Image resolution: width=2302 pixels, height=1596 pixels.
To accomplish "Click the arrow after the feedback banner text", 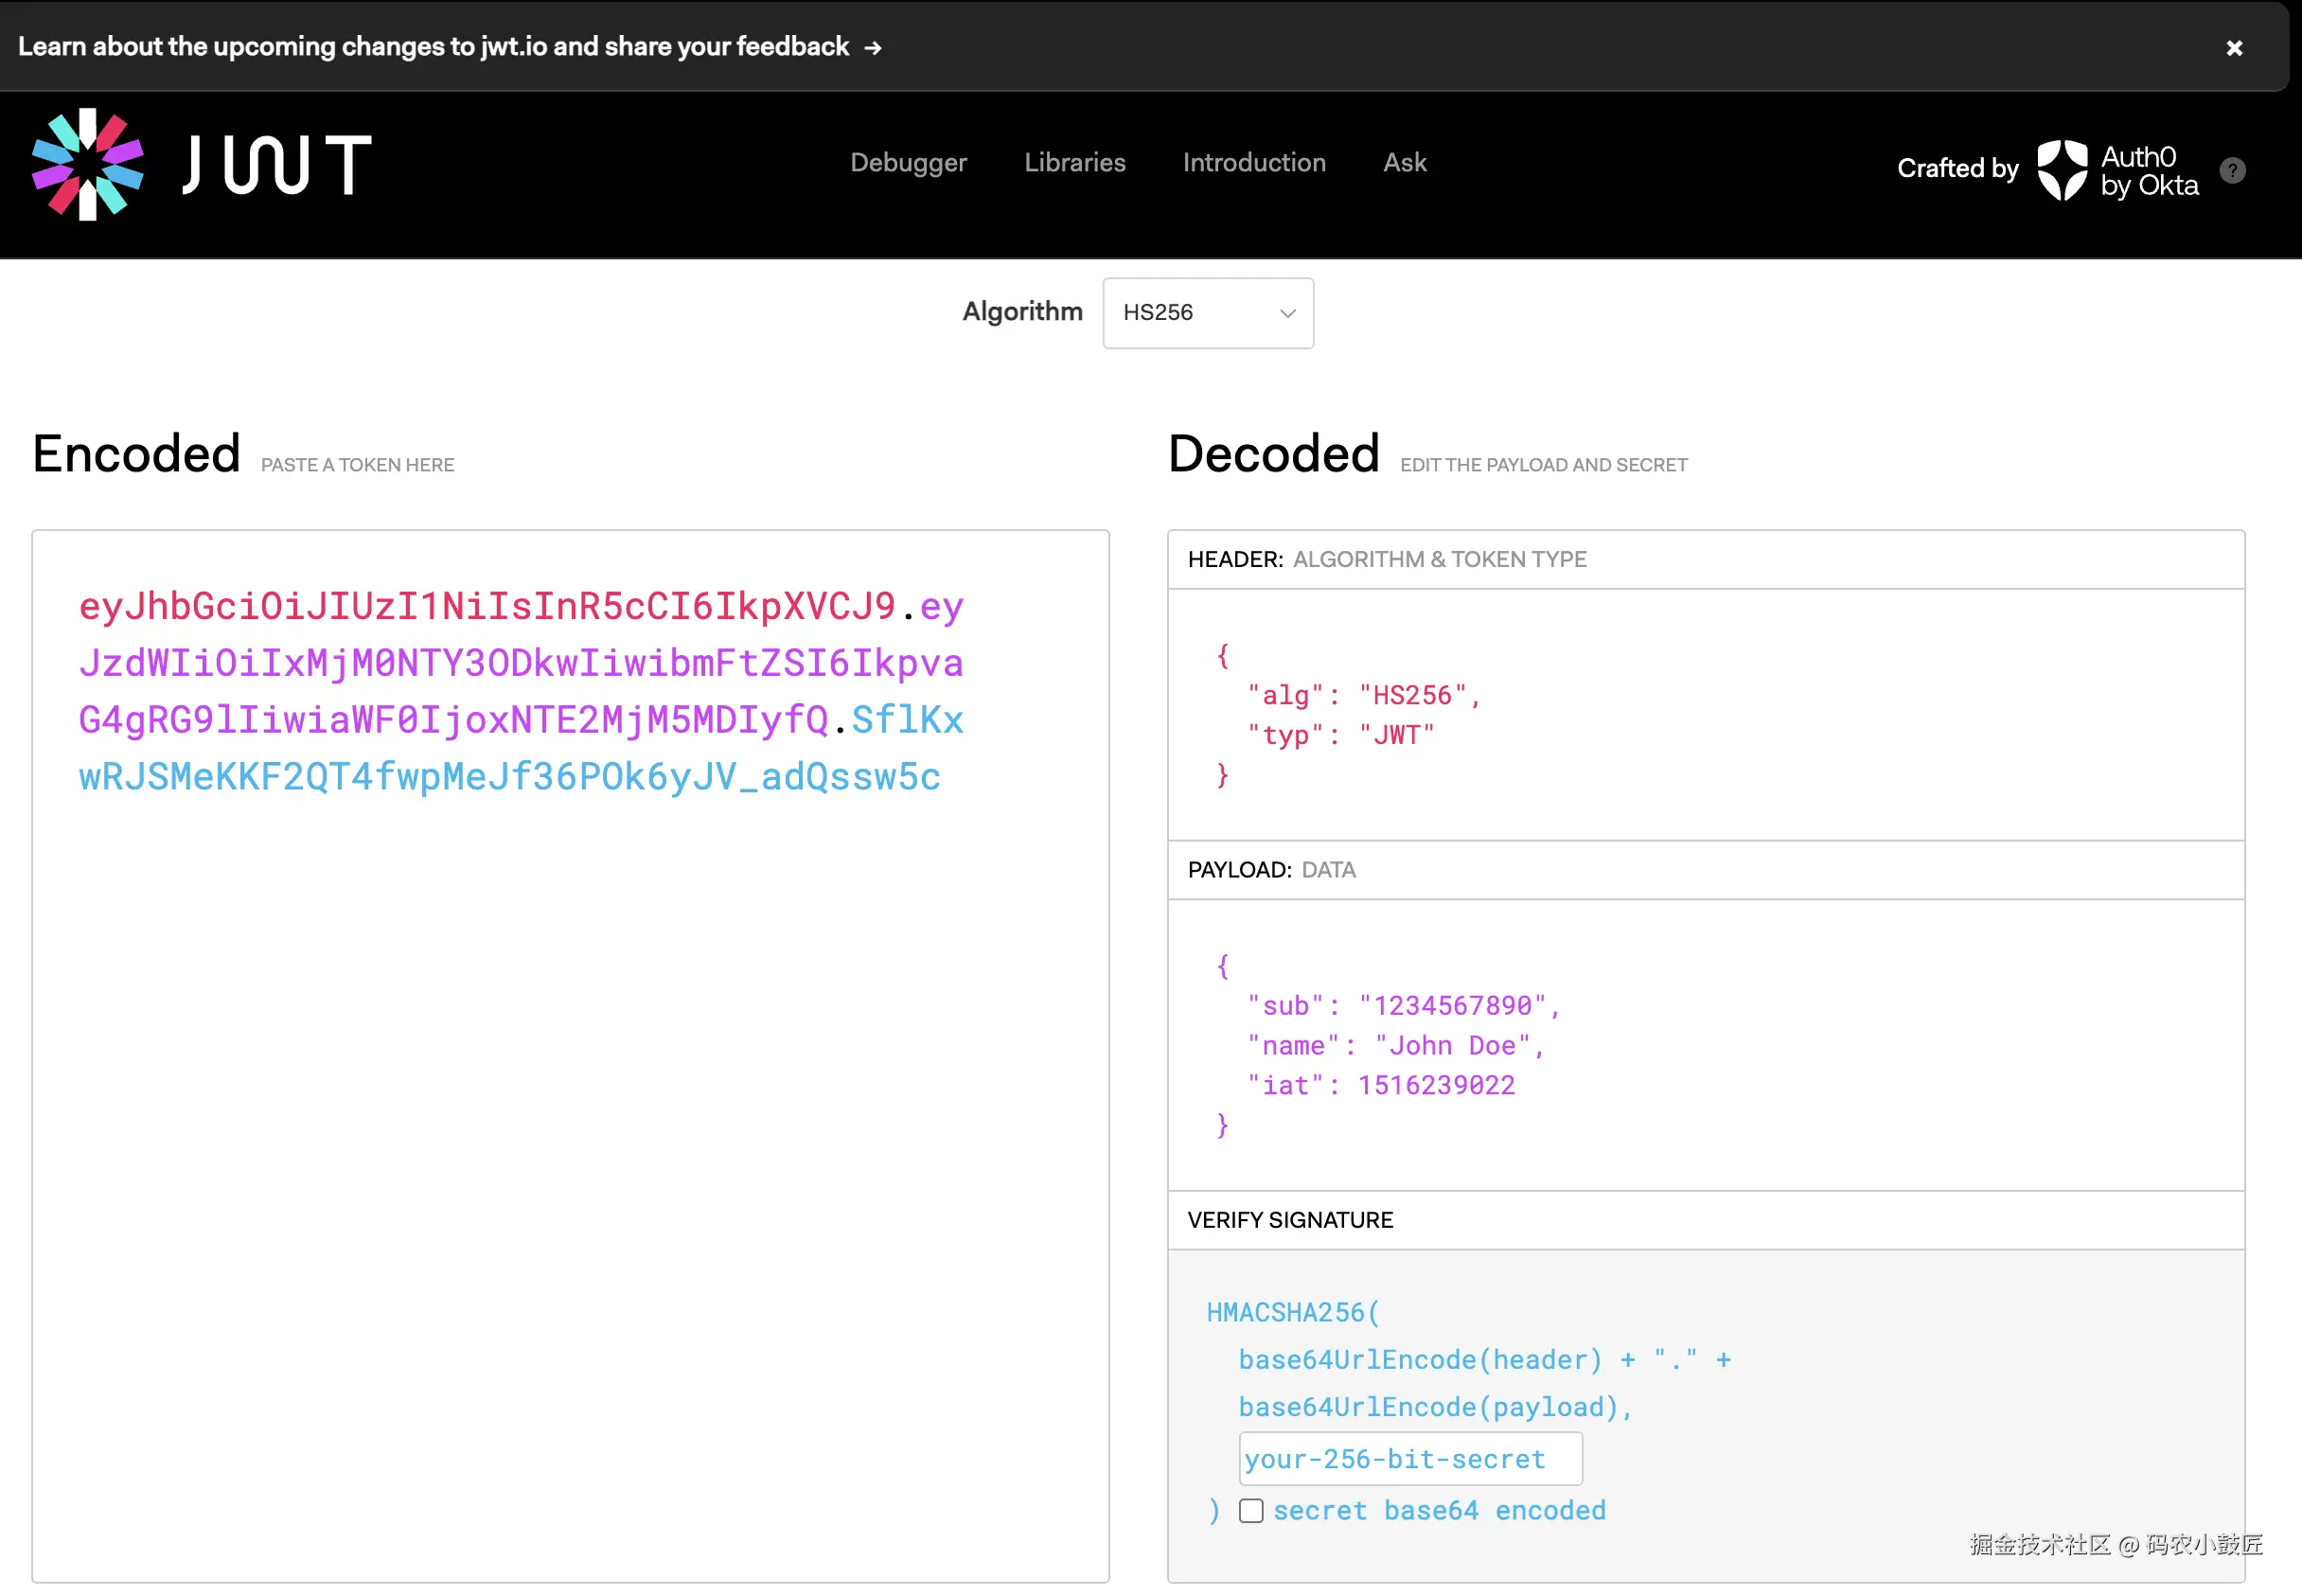I will tap(873, 48).
